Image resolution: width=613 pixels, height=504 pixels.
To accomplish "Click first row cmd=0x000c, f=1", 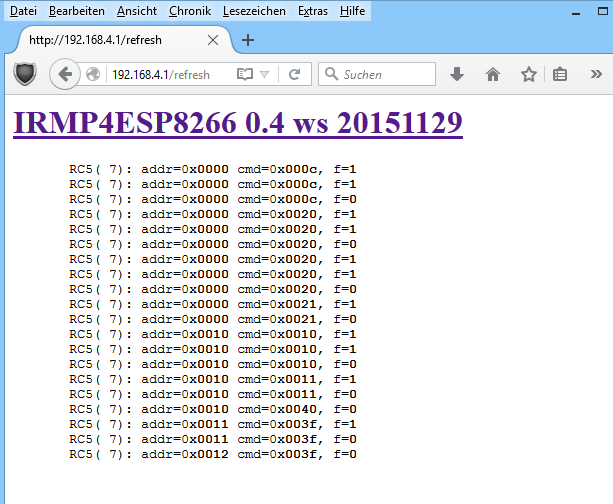I will [x=213, y=169].
